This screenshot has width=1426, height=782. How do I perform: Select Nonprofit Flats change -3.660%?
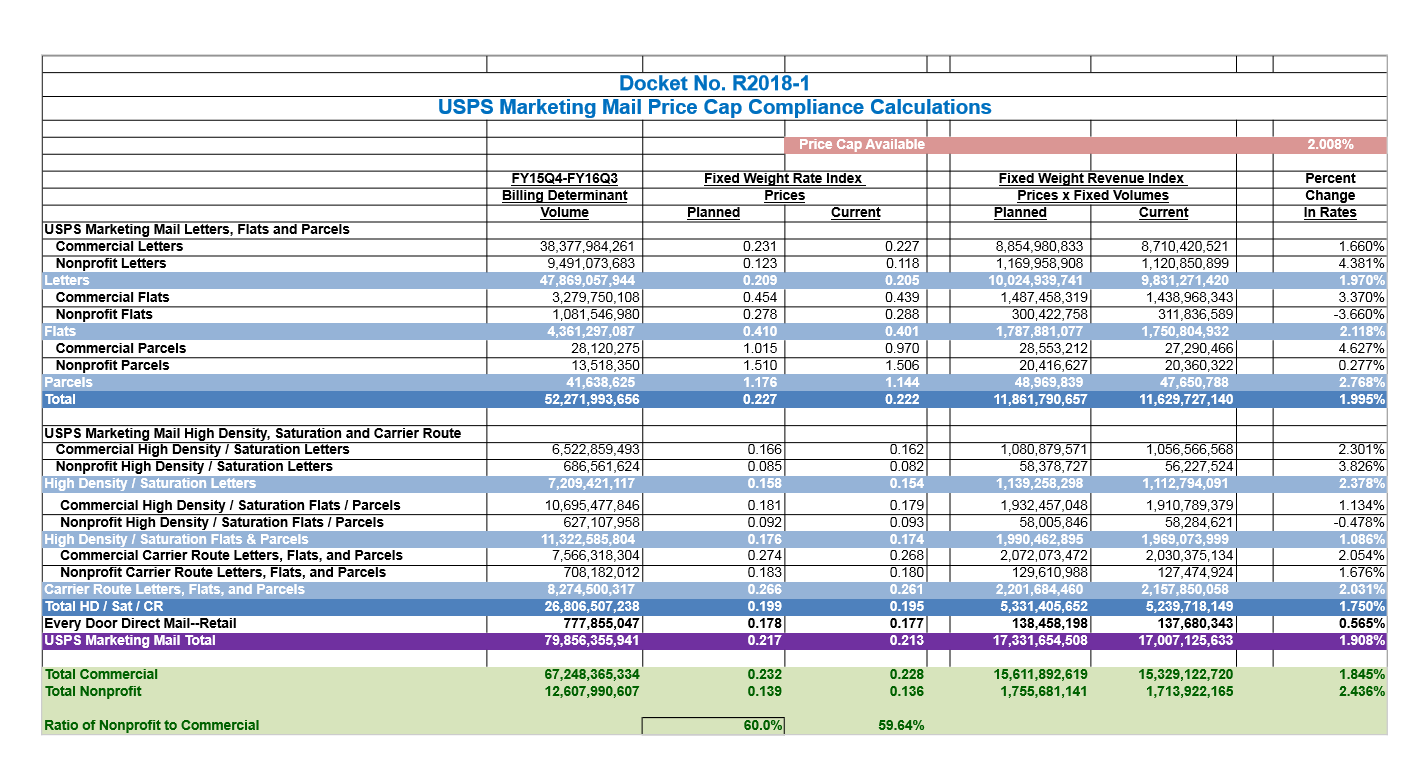point(1359,315)
